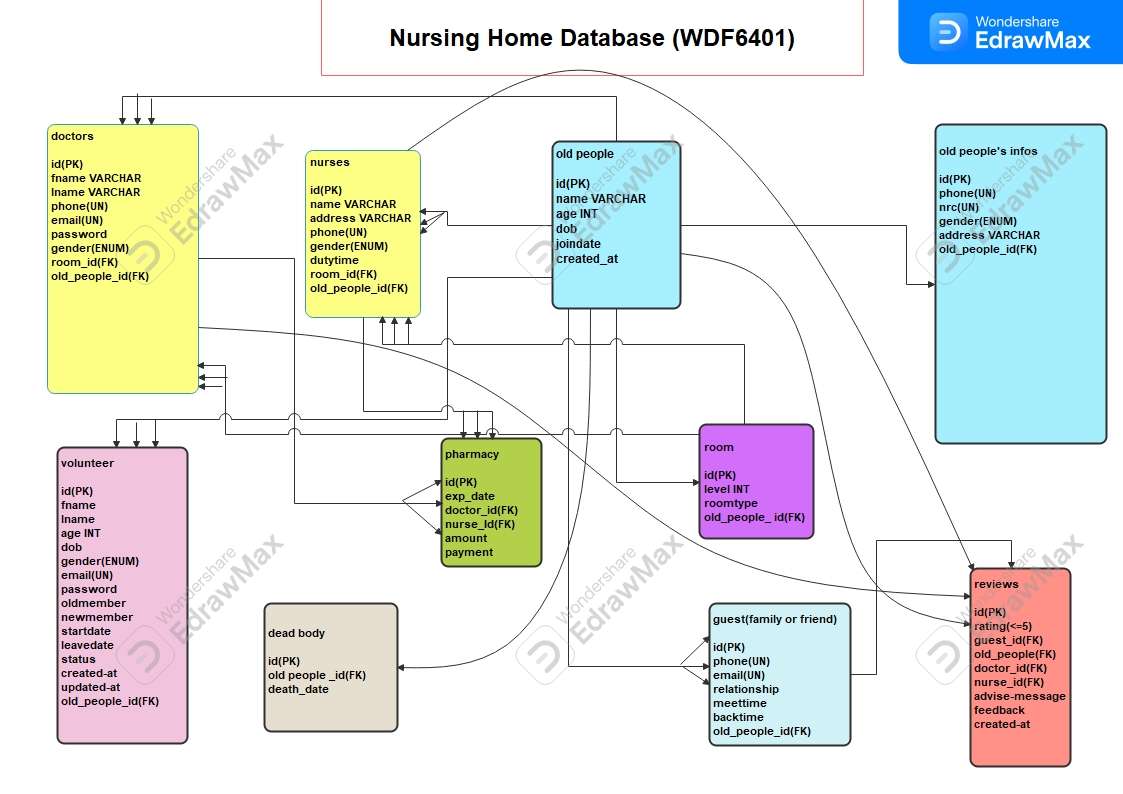Select the doctors table header text
The image size is (1123, 794).
pyautogui.click(x=72, y=136)
